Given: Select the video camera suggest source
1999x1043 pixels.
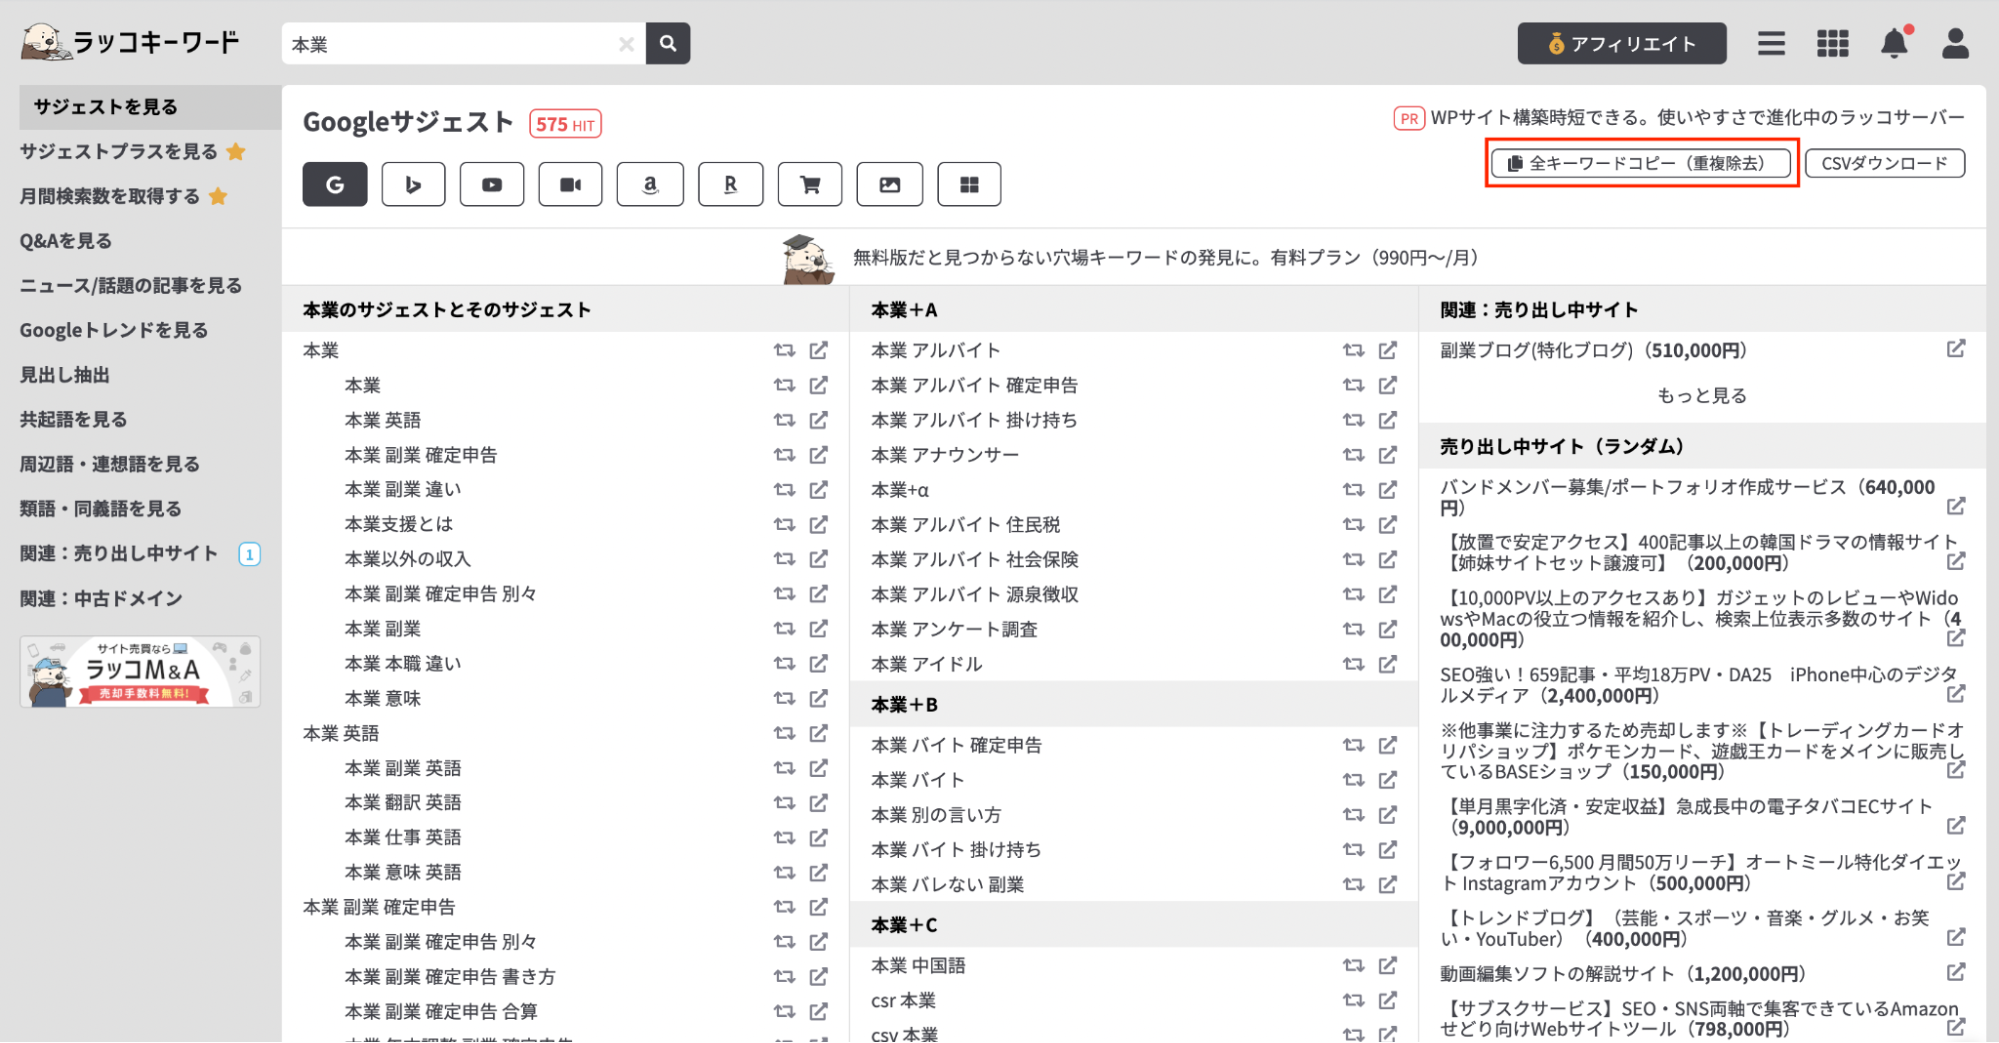Looking at the screenshot, I should click(570, 184).
